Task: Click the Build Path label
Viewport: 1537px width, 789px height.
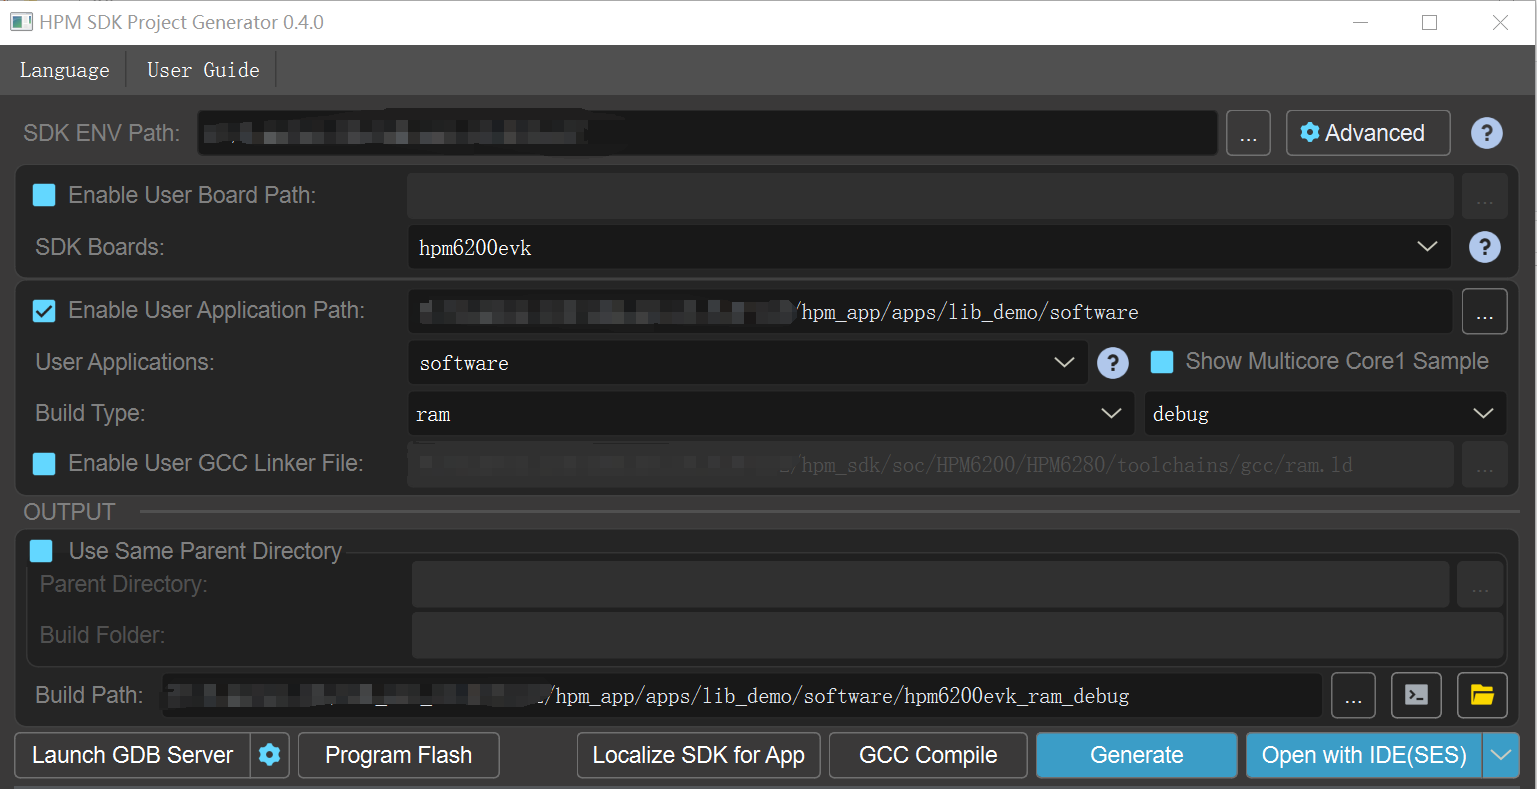Action: pos(89,695)
